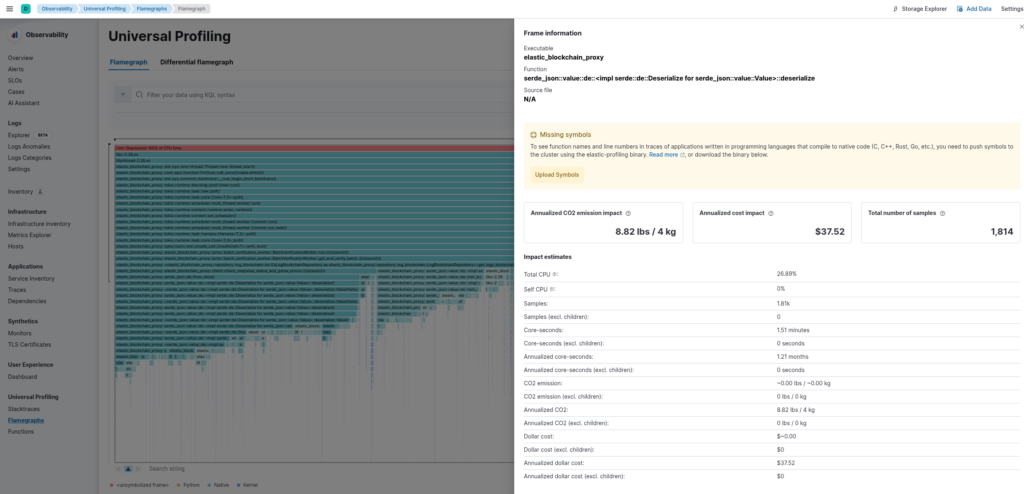Screen dimensions: 1024x494
Task: Select the root flamegraph frame
Action: click(314, 148)
